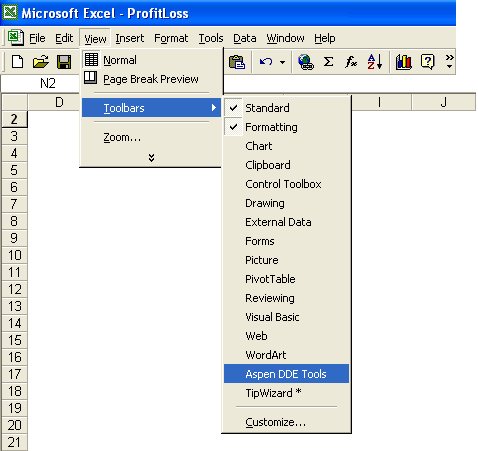
Task: Open the Undo history dropdown arrow
Action: [282, 62]
